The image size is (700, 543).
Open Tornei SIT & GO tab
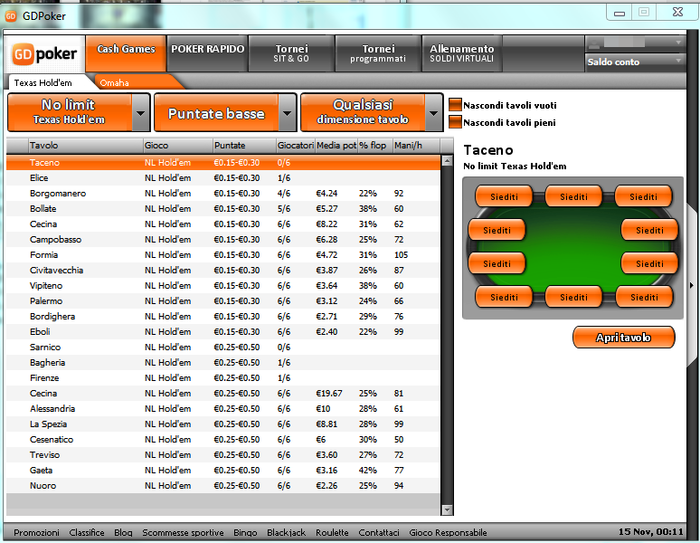point(292,53)
